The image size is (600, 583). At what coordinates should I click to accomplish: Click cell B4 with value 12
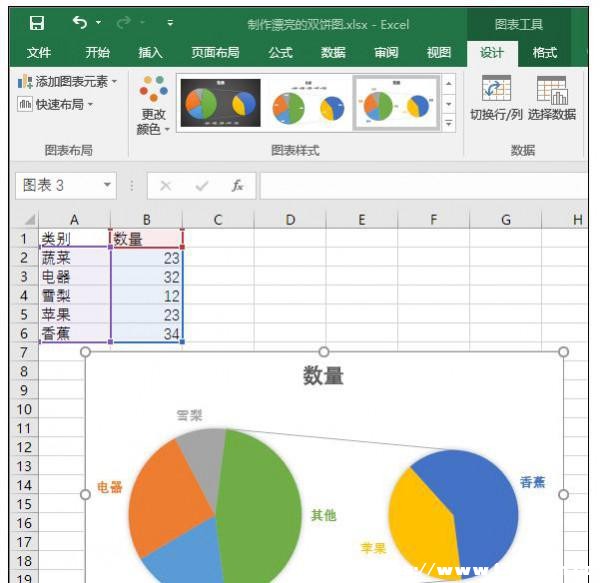(x=147, y=295)
